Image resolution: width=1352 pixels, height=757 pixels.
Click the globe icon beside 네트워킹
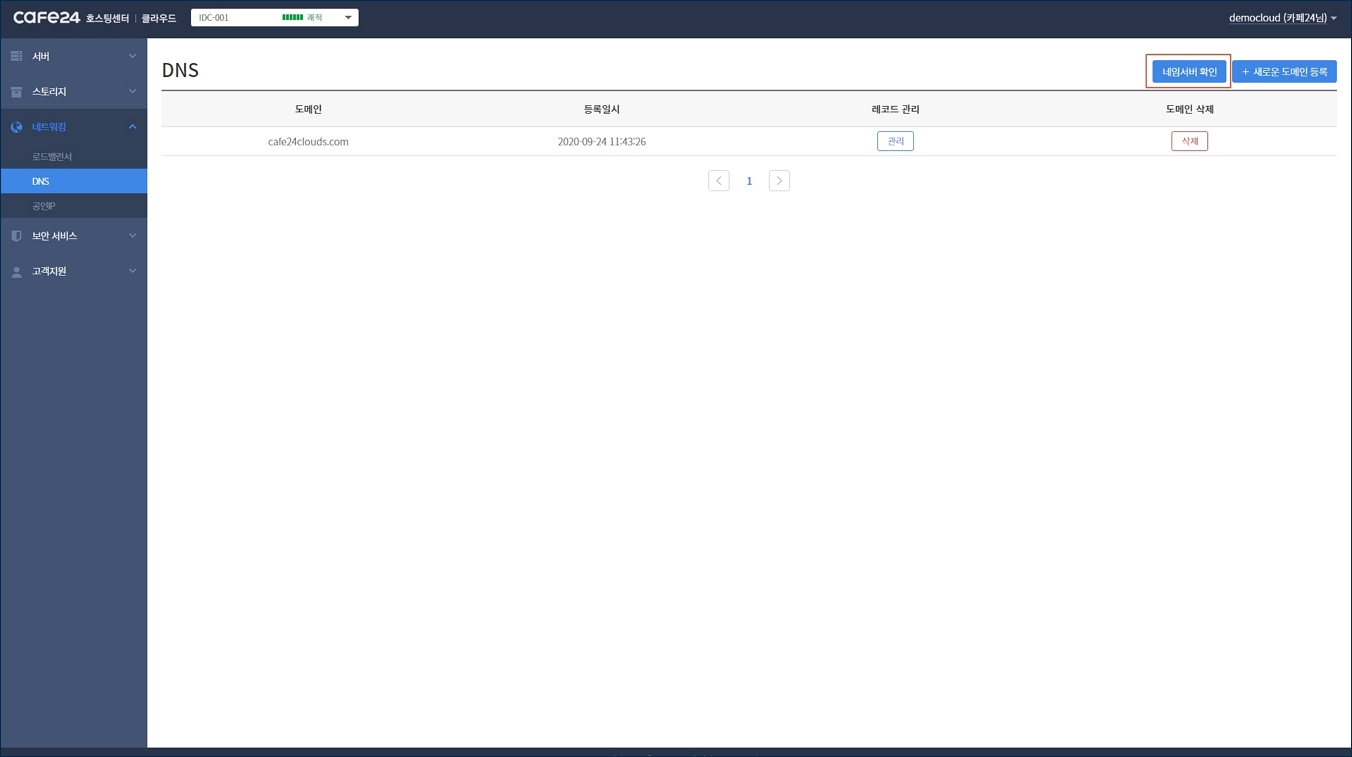point(16,127)
